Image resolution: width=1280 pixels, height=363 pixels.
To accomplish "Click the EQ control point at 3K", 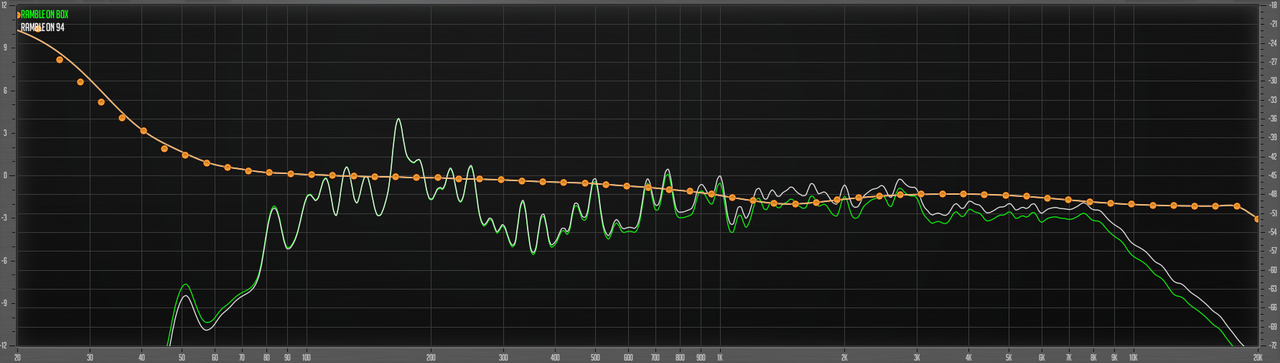I will coord(919,194).
